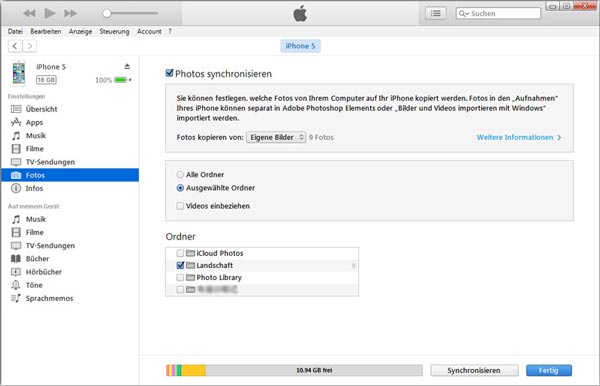
Task: Click the Landschaft folder name
Action: coord(215,265)
